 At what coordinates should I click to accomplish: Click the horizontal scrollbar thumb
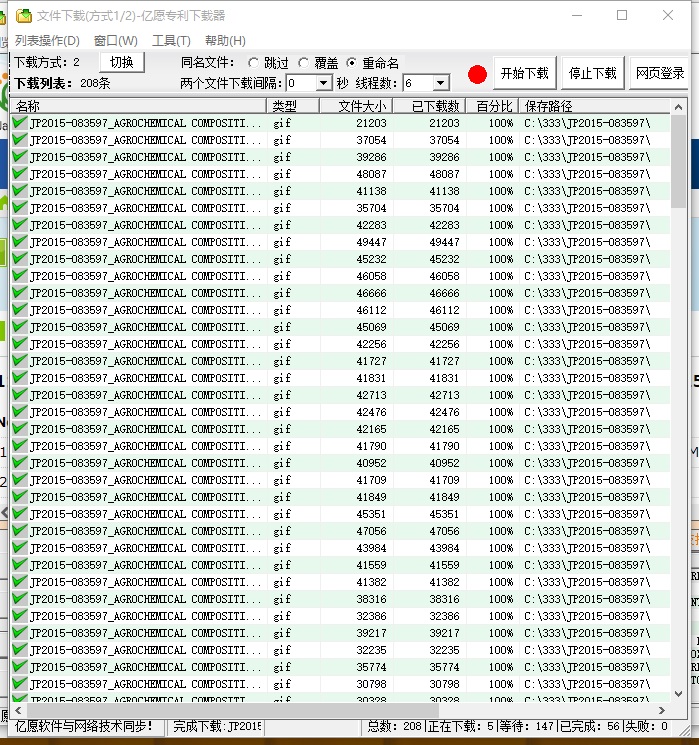(233, 710)
